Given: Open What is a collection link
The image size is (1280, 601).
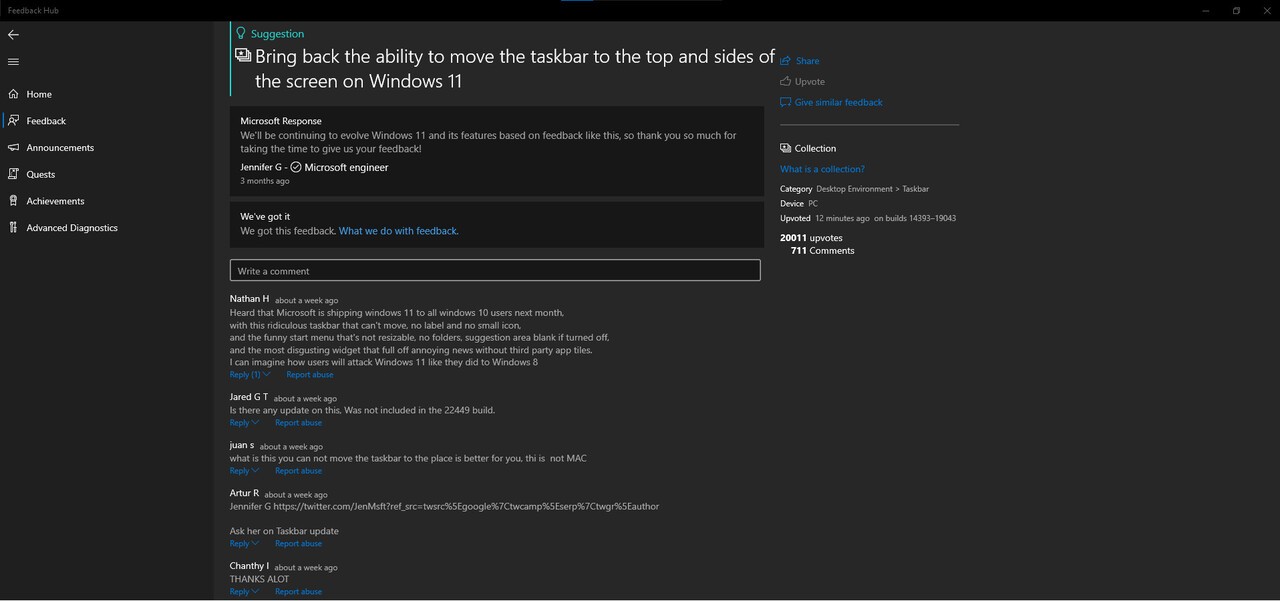Looking at the screenshot, I should coord(822,169).
